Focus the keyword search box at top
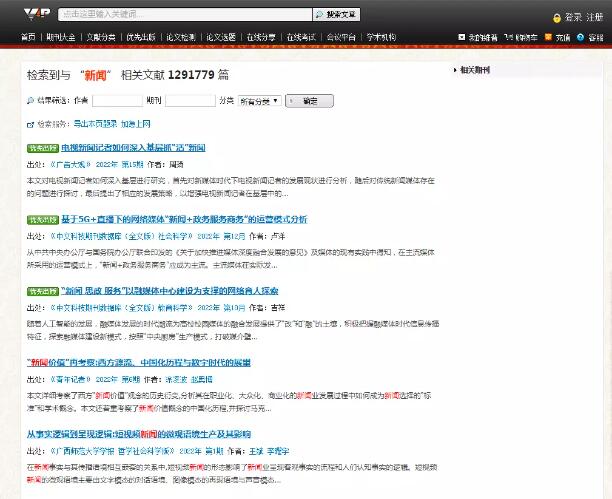 pos(185,14)
